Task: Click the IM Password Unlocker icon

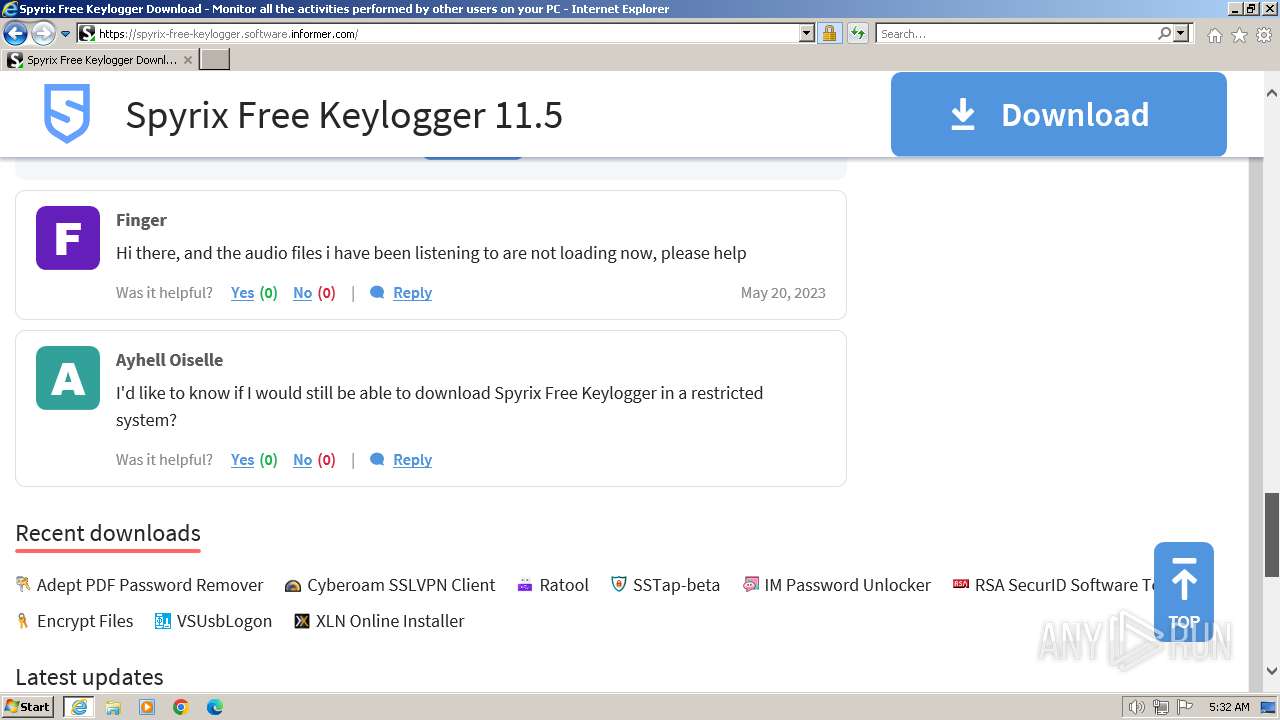Action: click(x=751, y=585)
